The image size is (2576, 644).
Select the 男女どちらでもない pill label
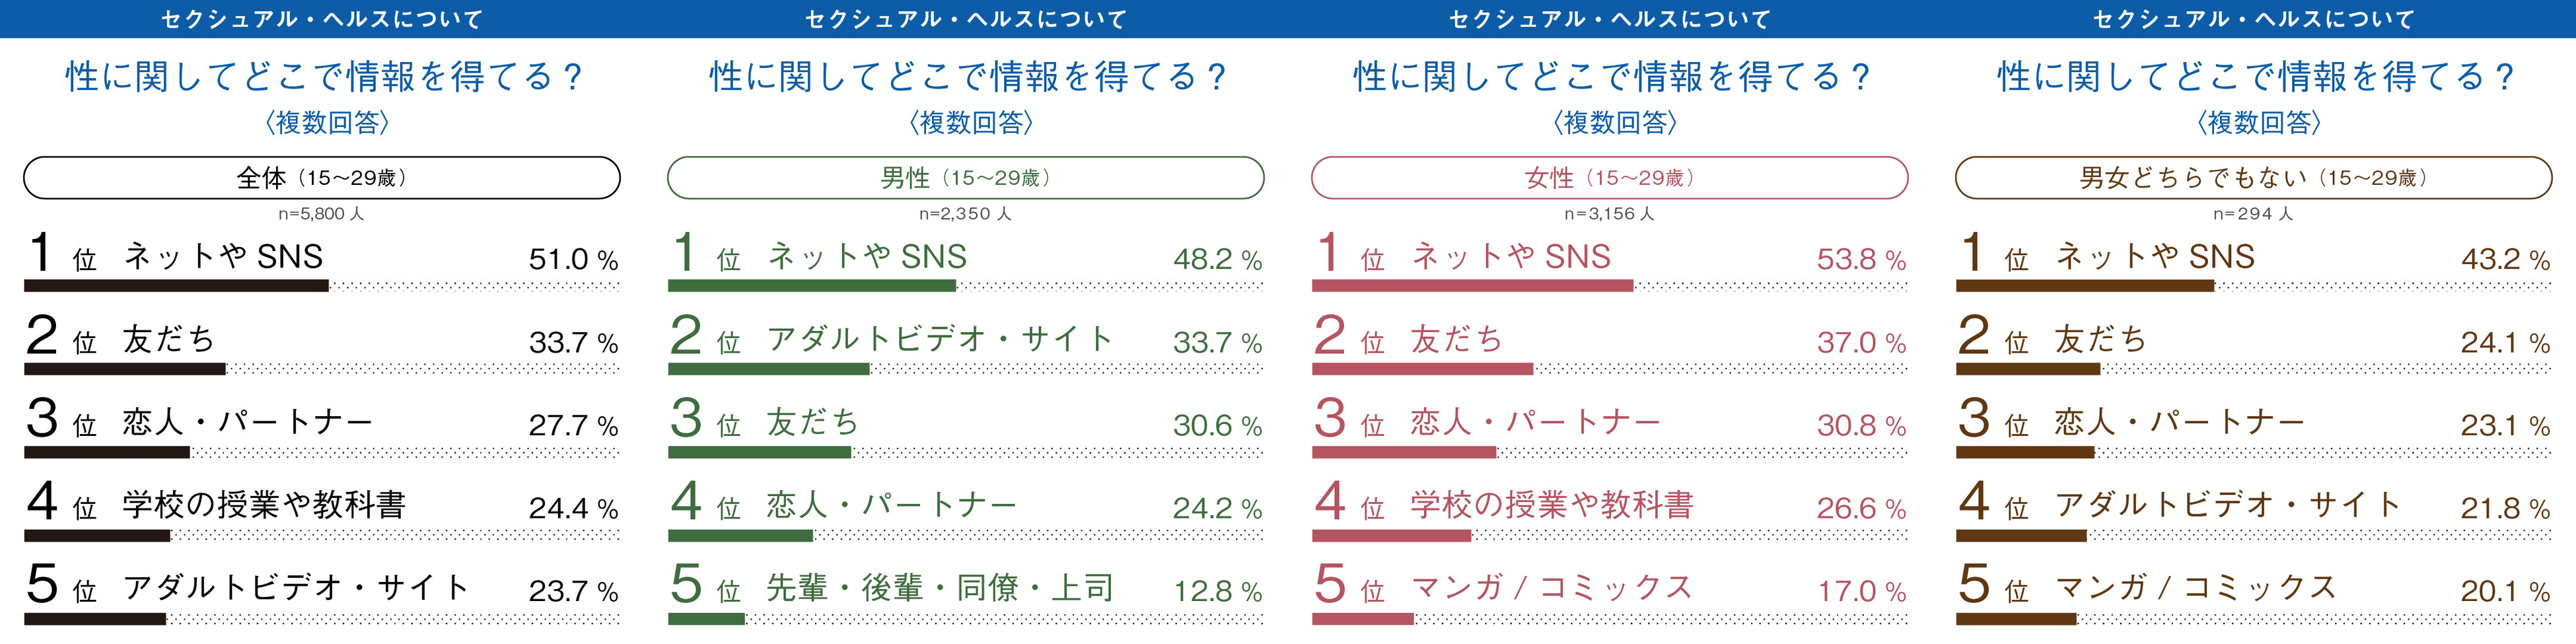pos(2253,178)
